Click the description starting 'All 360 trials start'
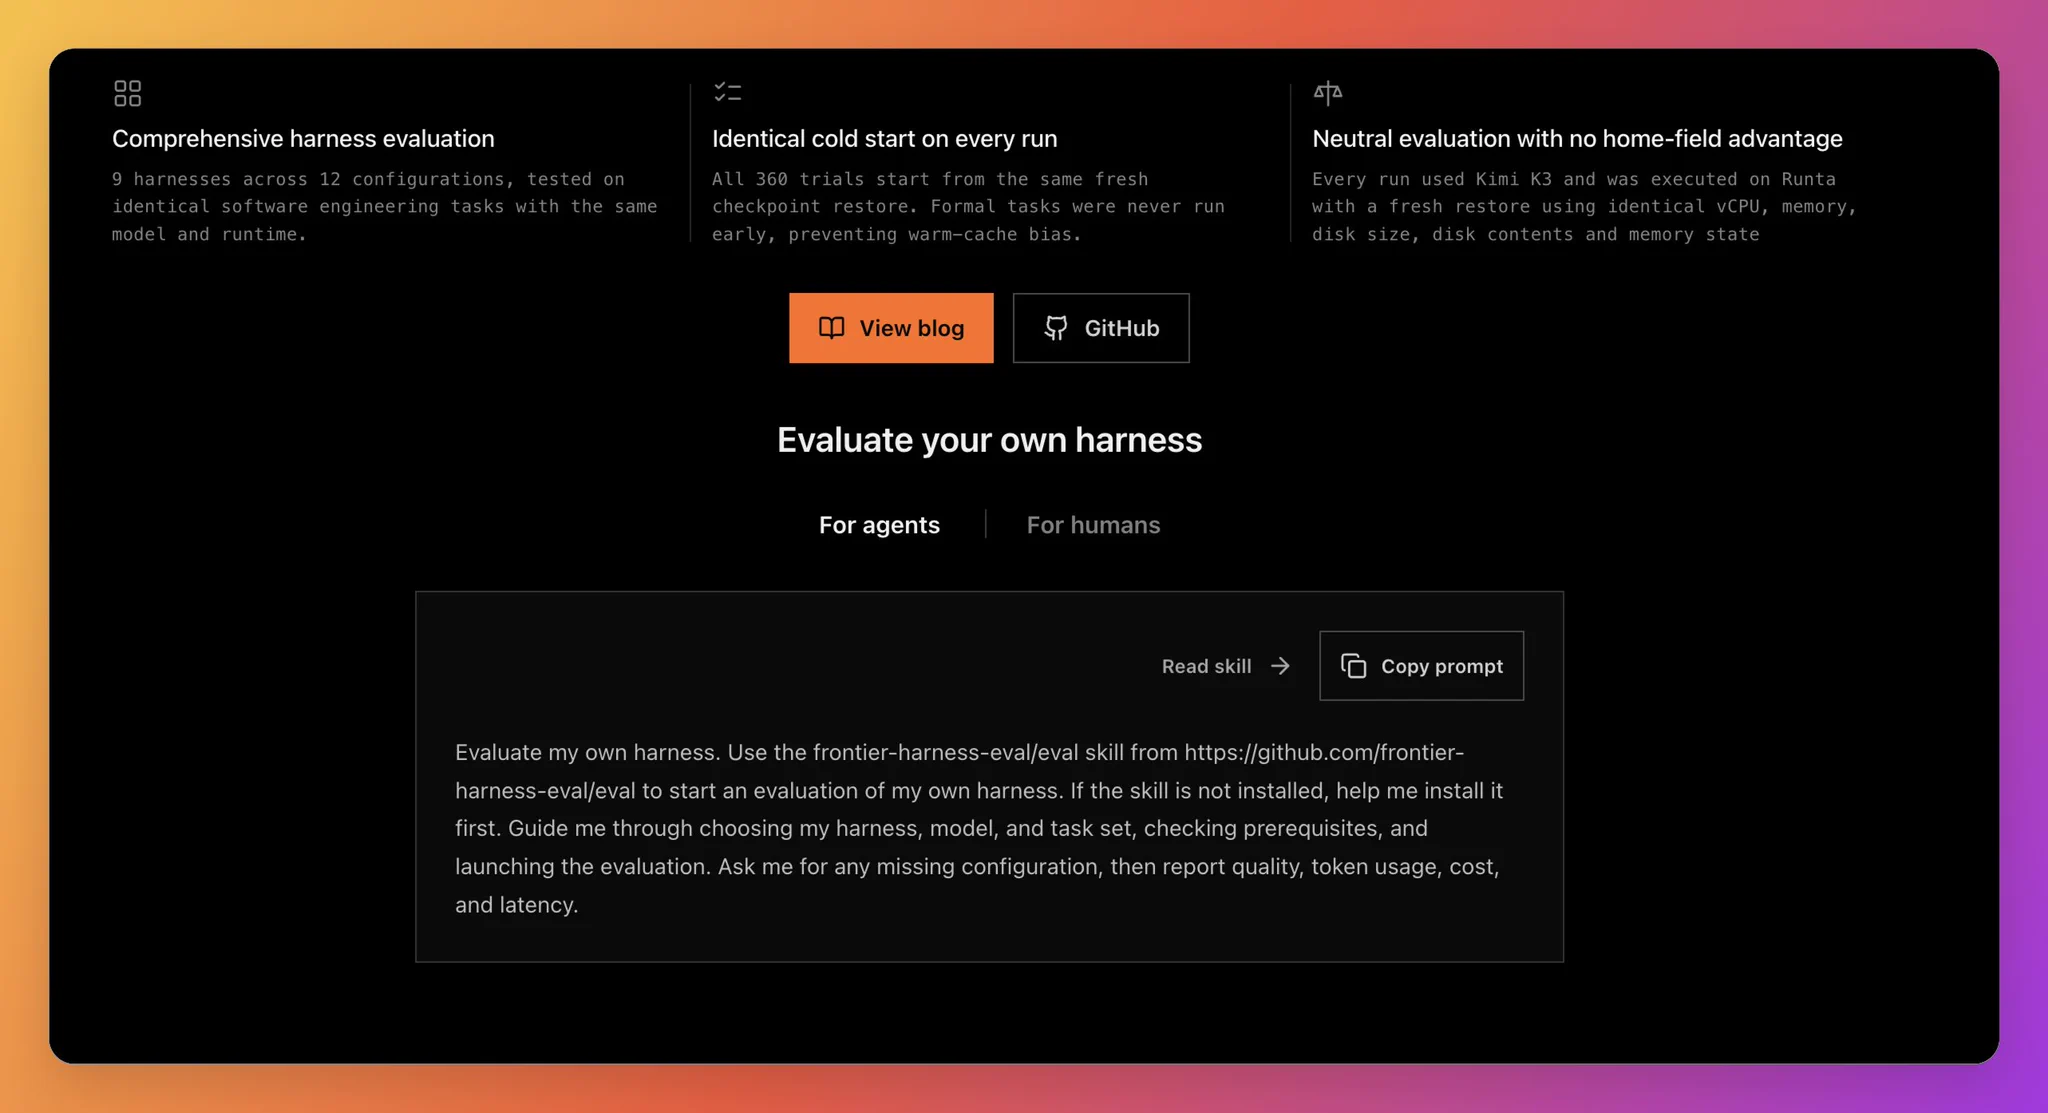The width and height of the screenshot is (2048, 1113). [968, 206]
